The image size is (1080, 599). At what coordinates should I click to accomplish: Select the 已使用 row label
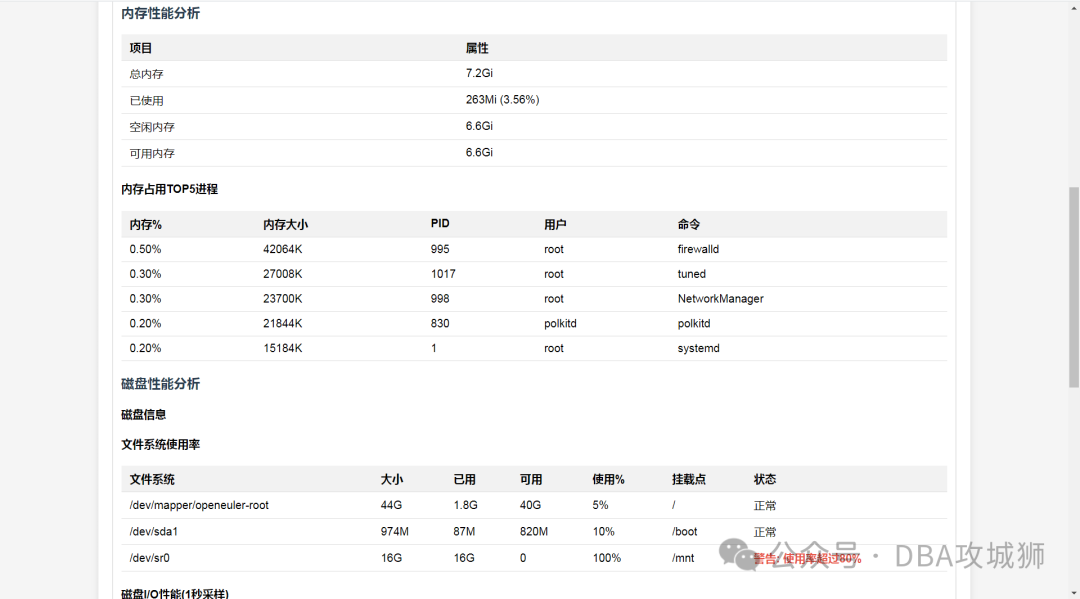pyautogui.click(x=146, y=101)
